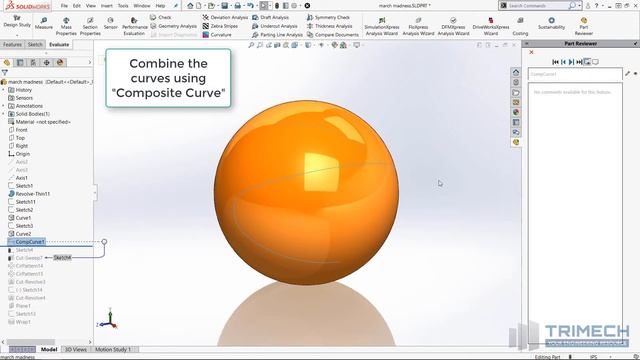Launch DriveWorksXpress Wizard
This screenshot has height=360, width=640.
click(x=491, y=26)
